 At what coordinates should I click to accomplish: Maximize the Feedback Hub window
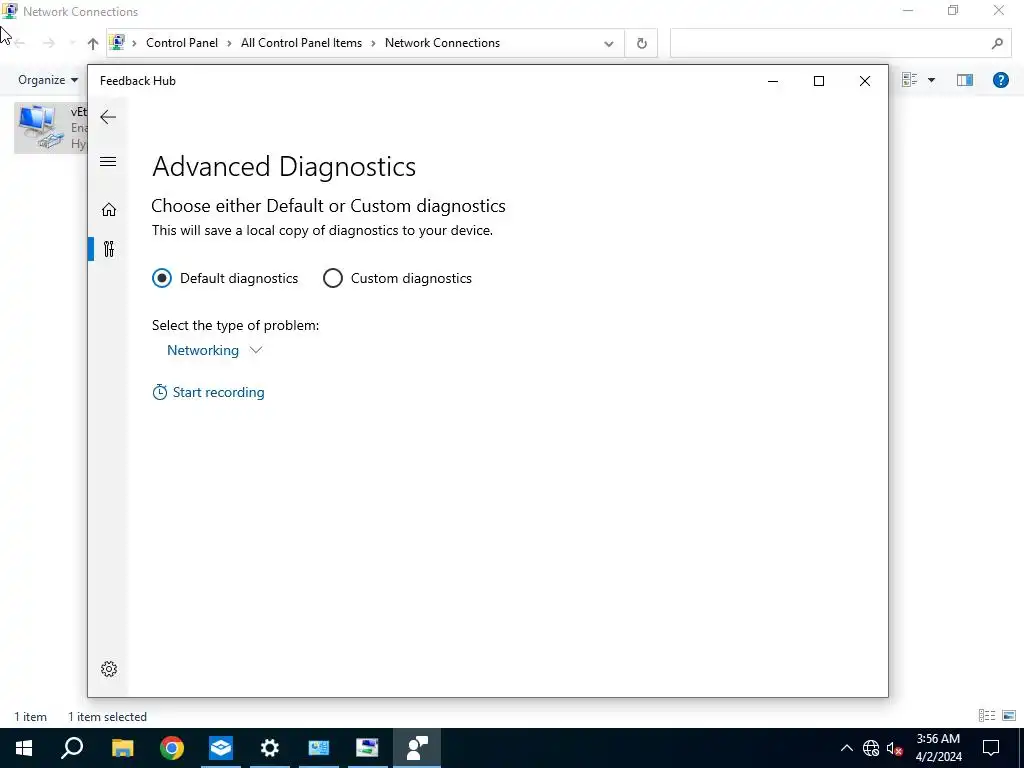pos(818,81)
